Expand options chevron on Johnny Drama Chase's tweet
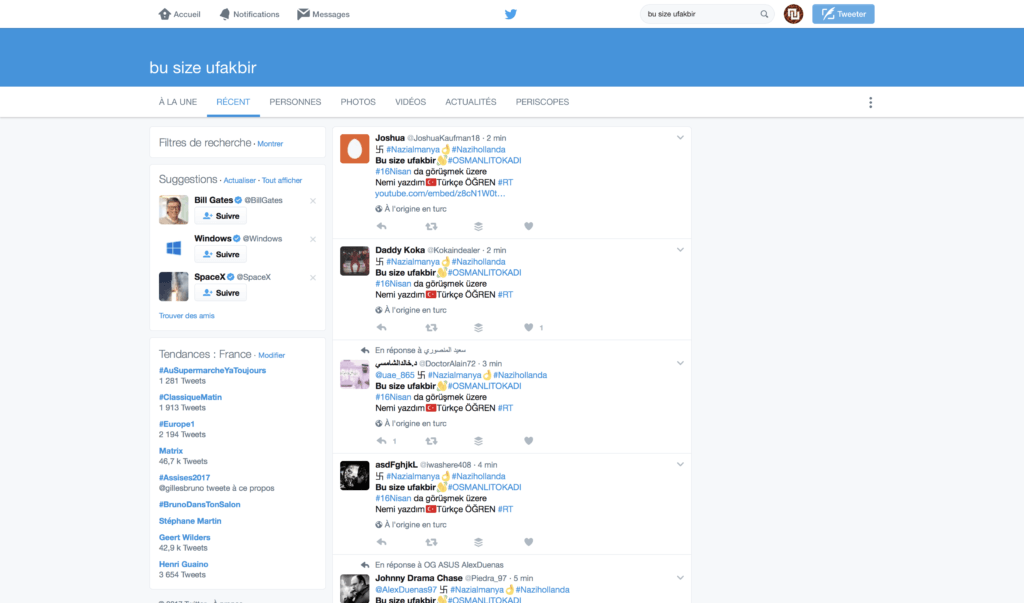 point(680,578)
